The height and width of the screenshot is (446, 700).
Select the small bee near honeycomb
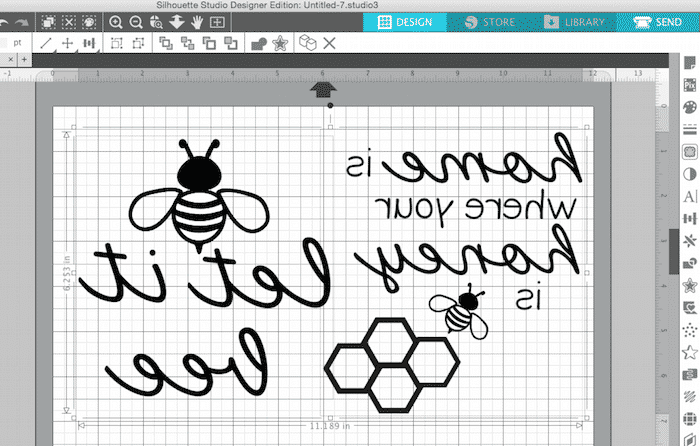click(458, 311)
